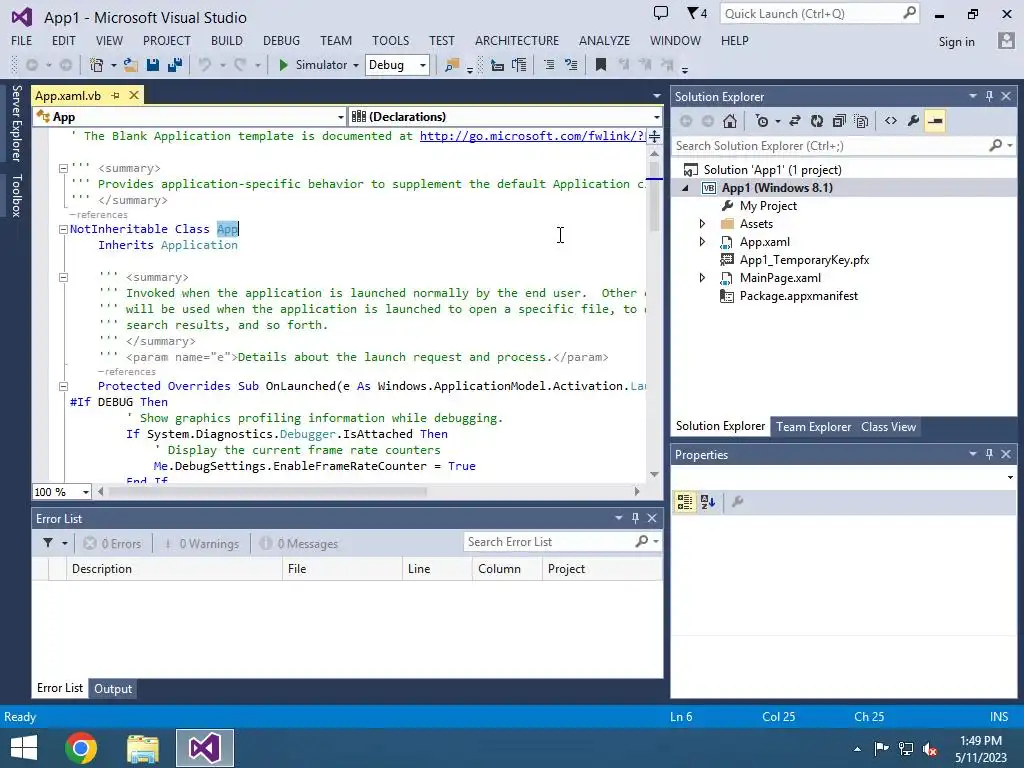Click the go.microsoft.com fwlink hyperlink in code
Screen dimensions: 1024x768
click(532, 136)
